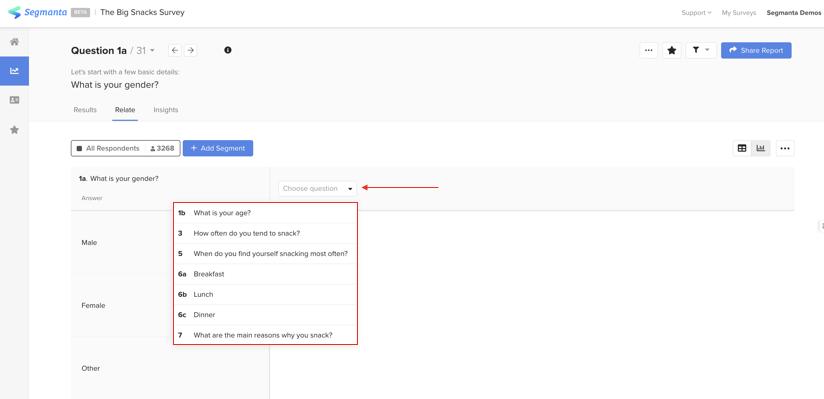Switch to table view icon

click(742, 149)
